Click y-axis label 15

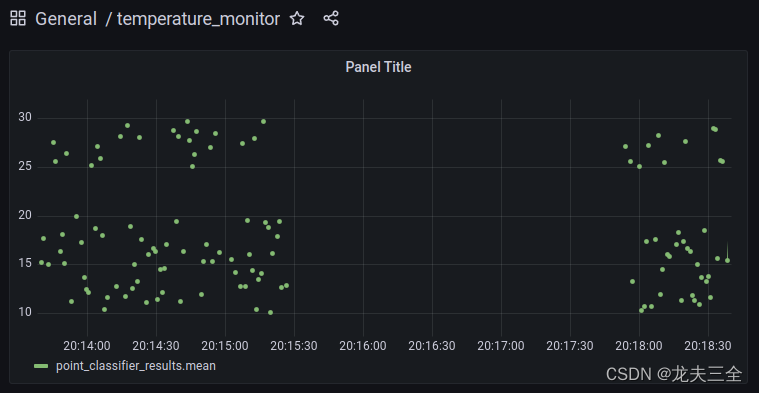pyautogui.click(x=25, y=263)
